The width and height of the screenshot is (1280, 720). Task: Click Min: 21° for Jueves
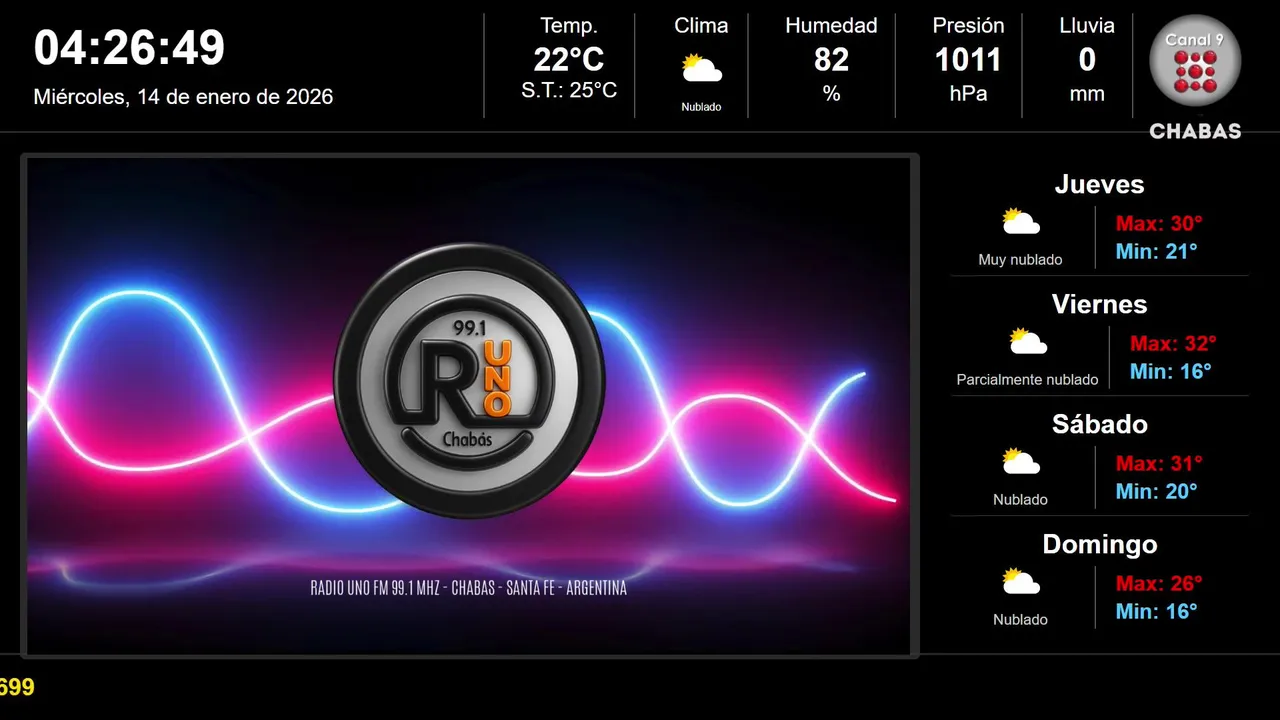point(1156,251)
